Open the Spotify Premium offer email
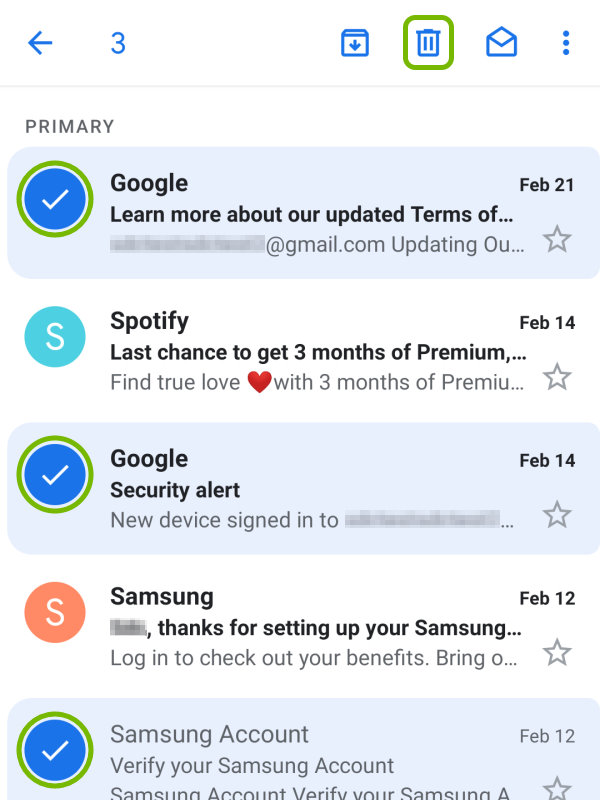 pyautogui.click(x=300, y=352)
